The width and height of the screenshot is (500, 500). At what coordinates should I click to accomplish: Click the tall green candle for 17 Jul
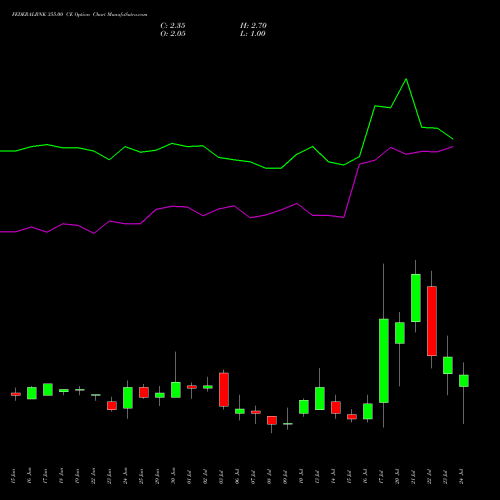[384, 361]
